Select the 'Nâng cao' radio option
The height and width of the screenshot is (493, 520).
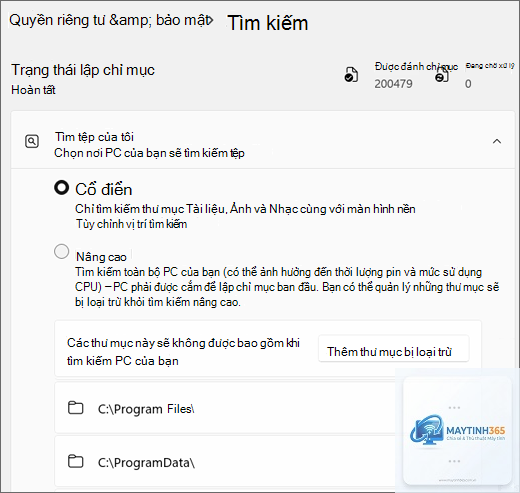tap(62, 251)
